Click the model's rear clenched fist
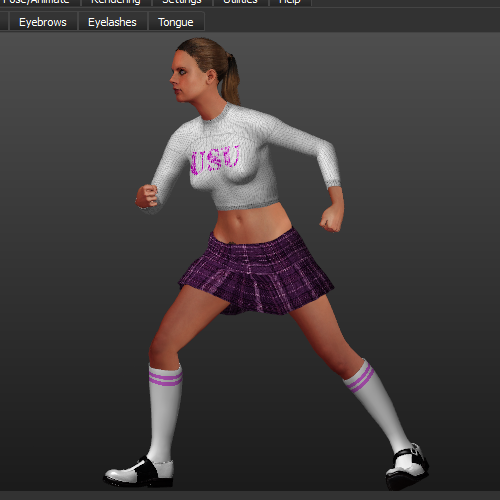This screenshot has height=500, width=500. pyautogui.click(x=331, y=219)
